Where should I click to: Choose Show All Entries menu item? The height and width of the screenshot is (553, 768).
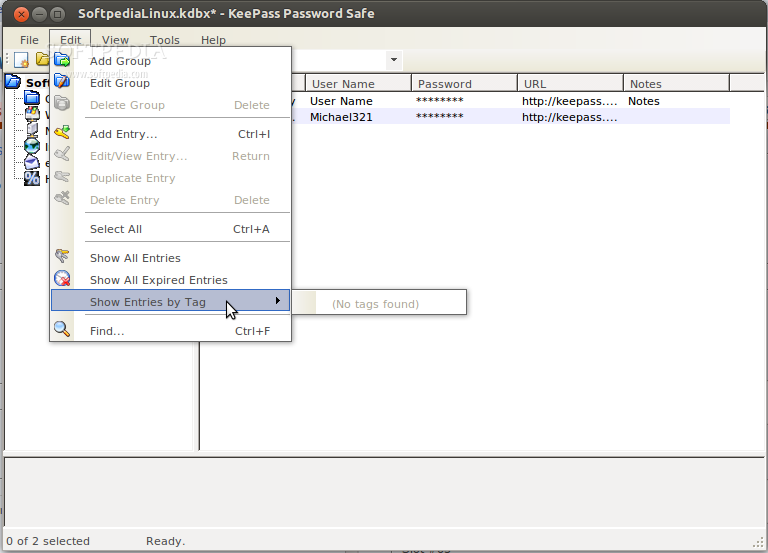[171, 258]
